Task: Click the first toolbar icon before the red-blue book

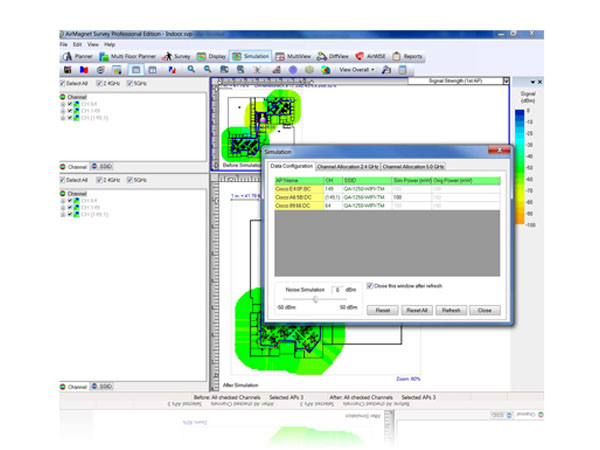Action: point(68,70)
